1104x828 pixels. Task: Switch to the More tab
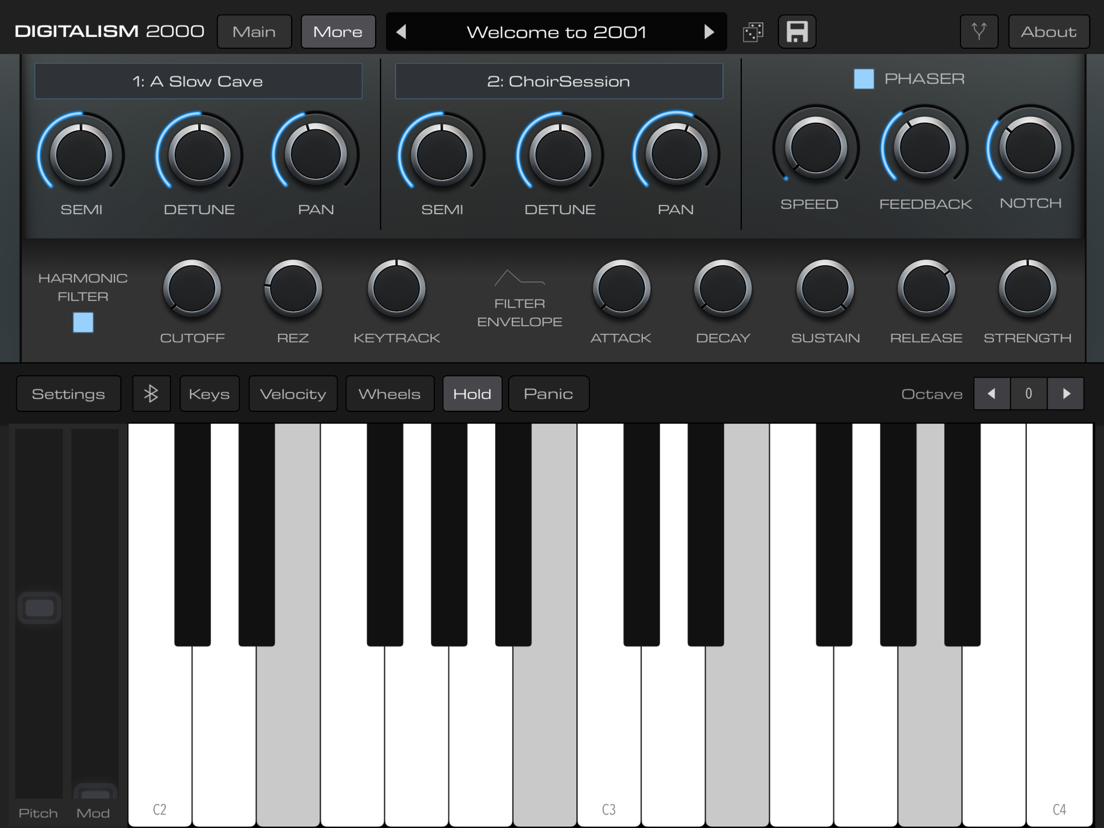tap(338, 32)
